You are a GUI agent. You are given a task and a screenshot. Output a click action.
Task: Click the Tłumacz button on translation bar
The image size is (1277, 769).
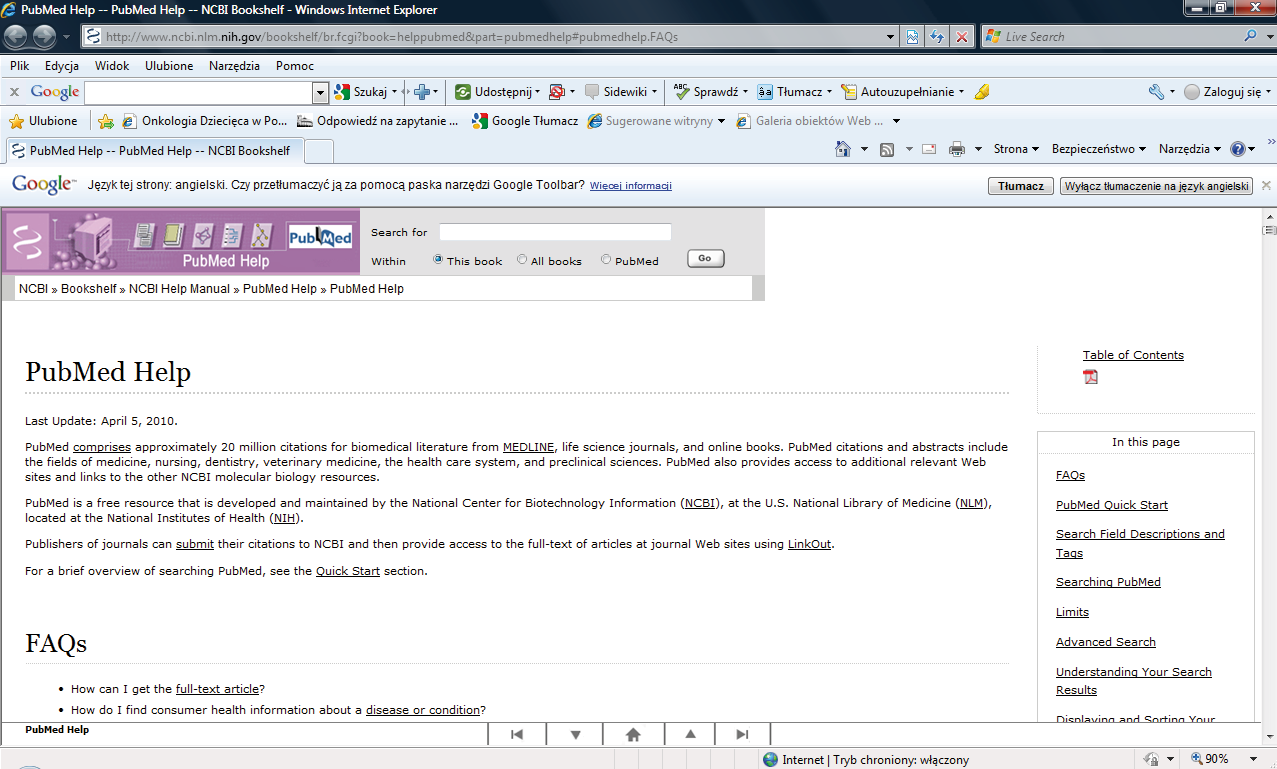1021,186
